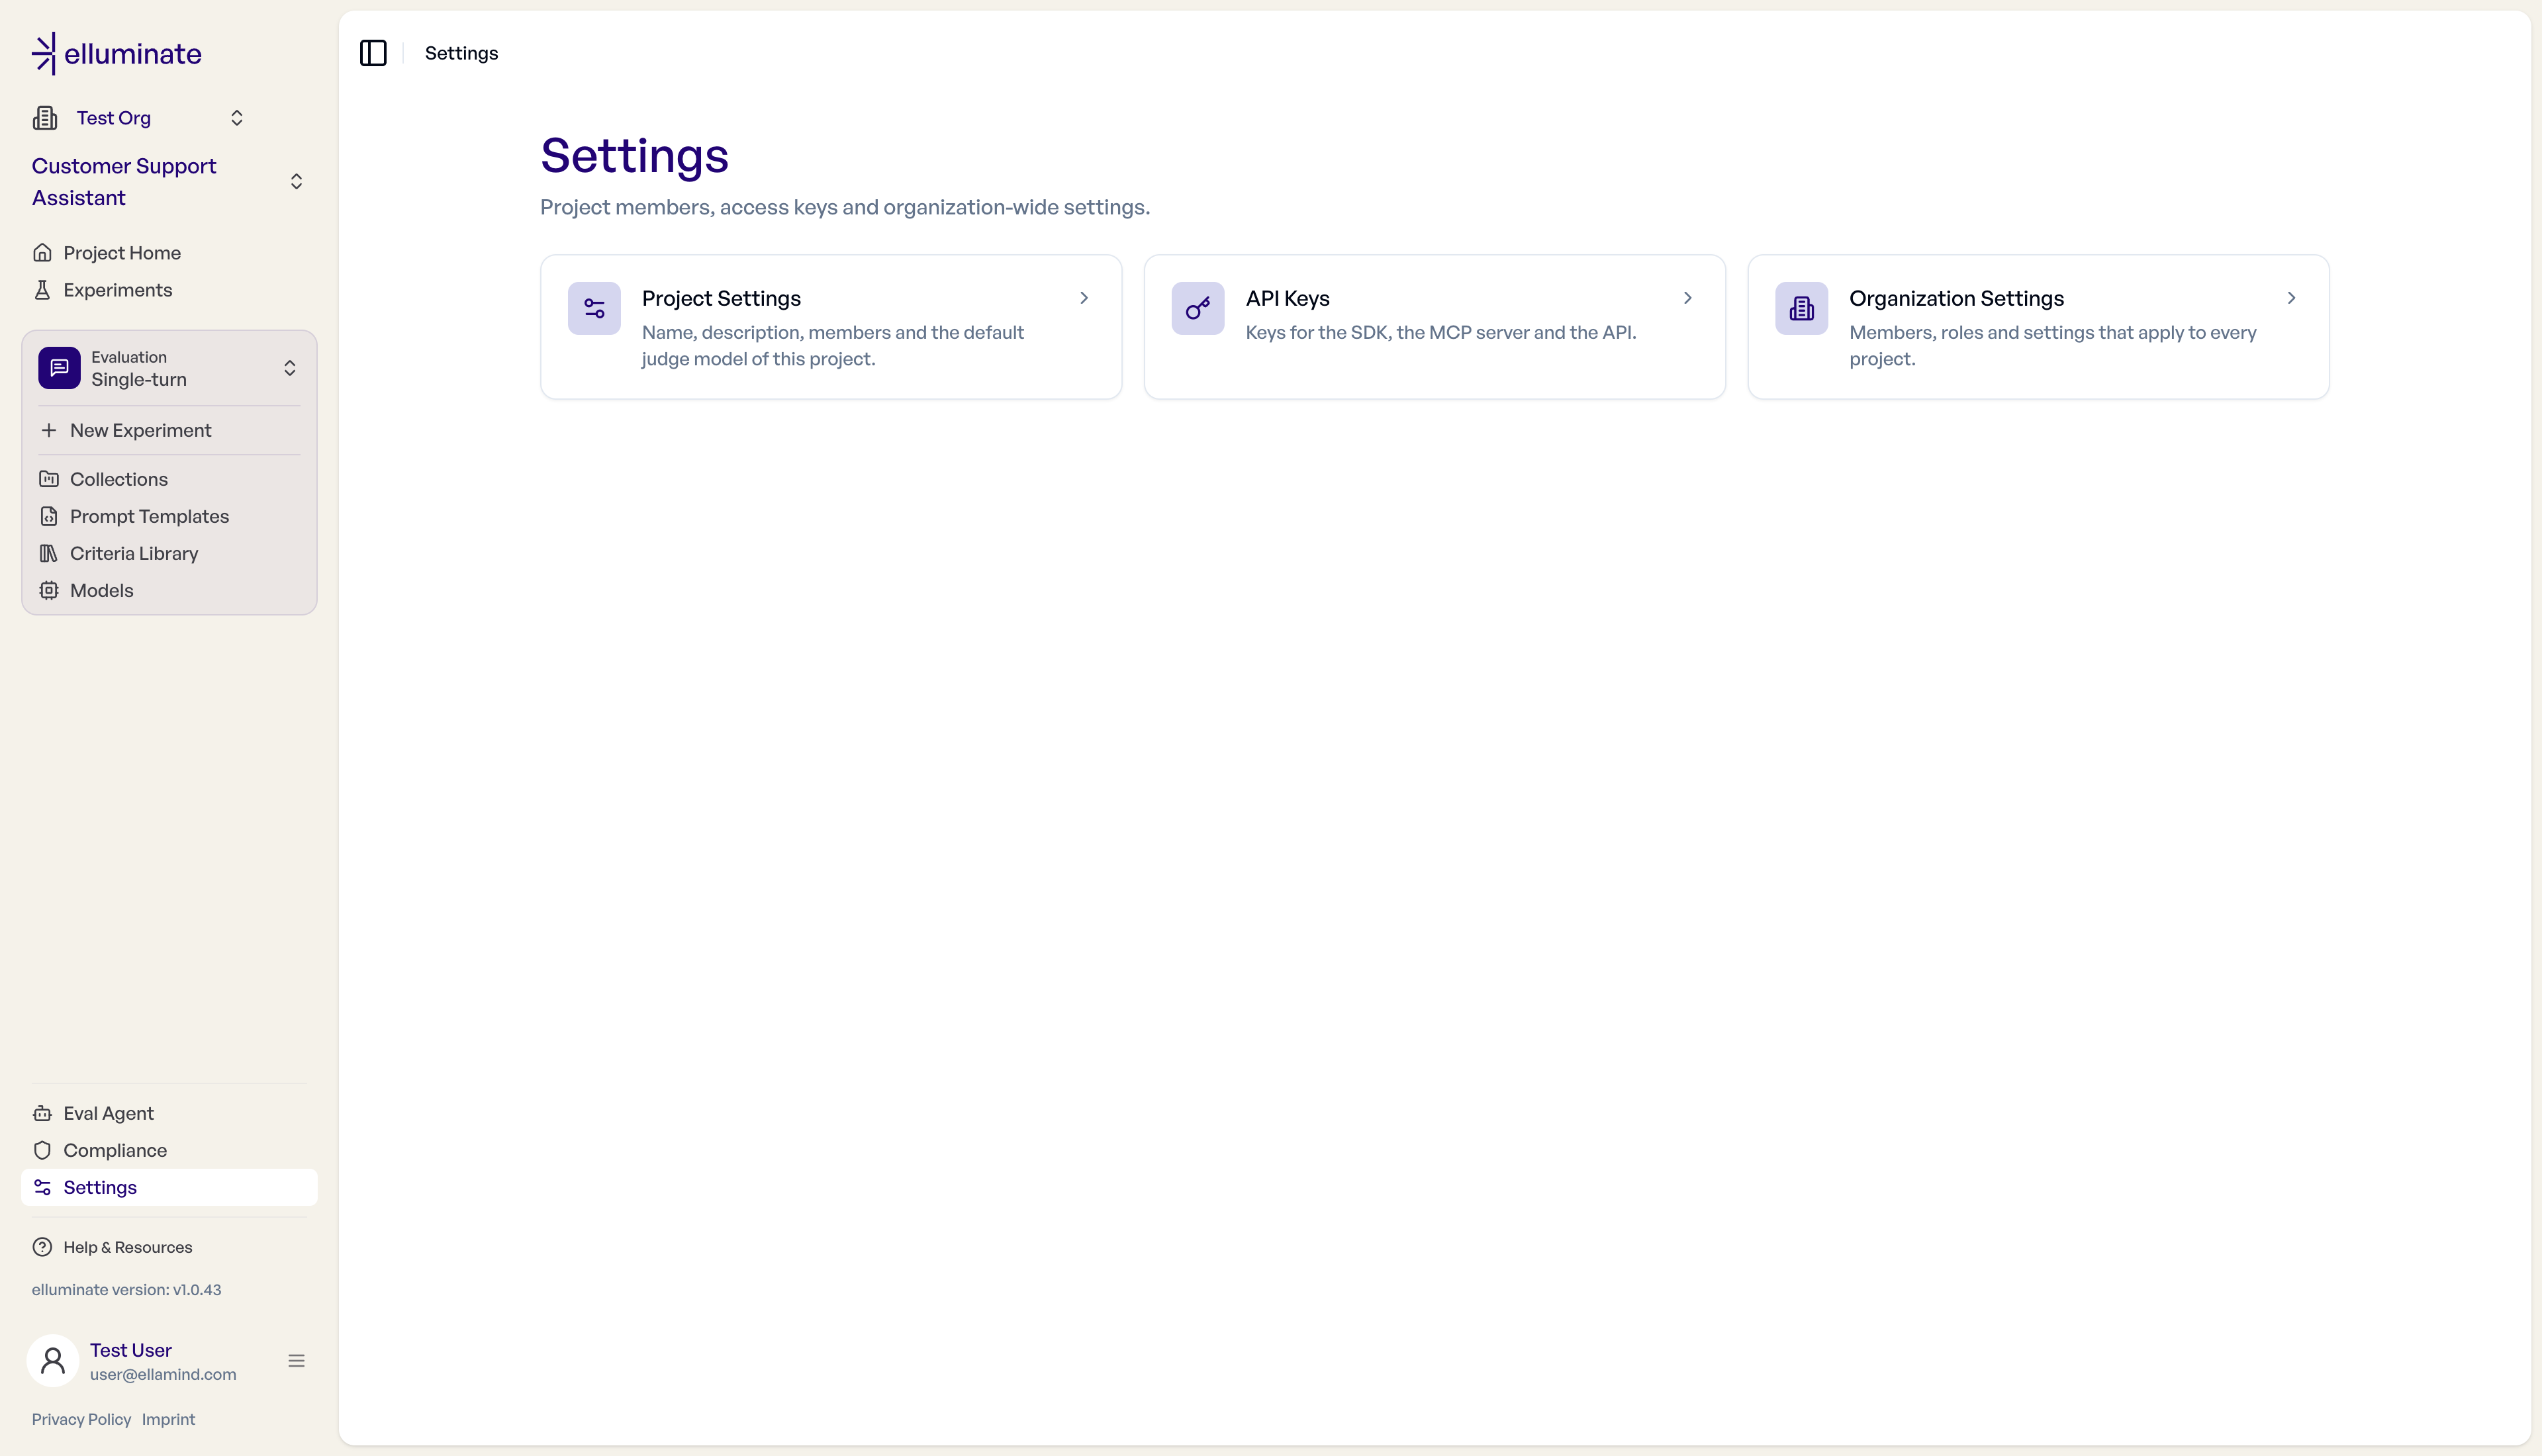Screen dimensions: 2542x1456
Task: Click the Organization Settings card building icon
Action: (1802, 308)
